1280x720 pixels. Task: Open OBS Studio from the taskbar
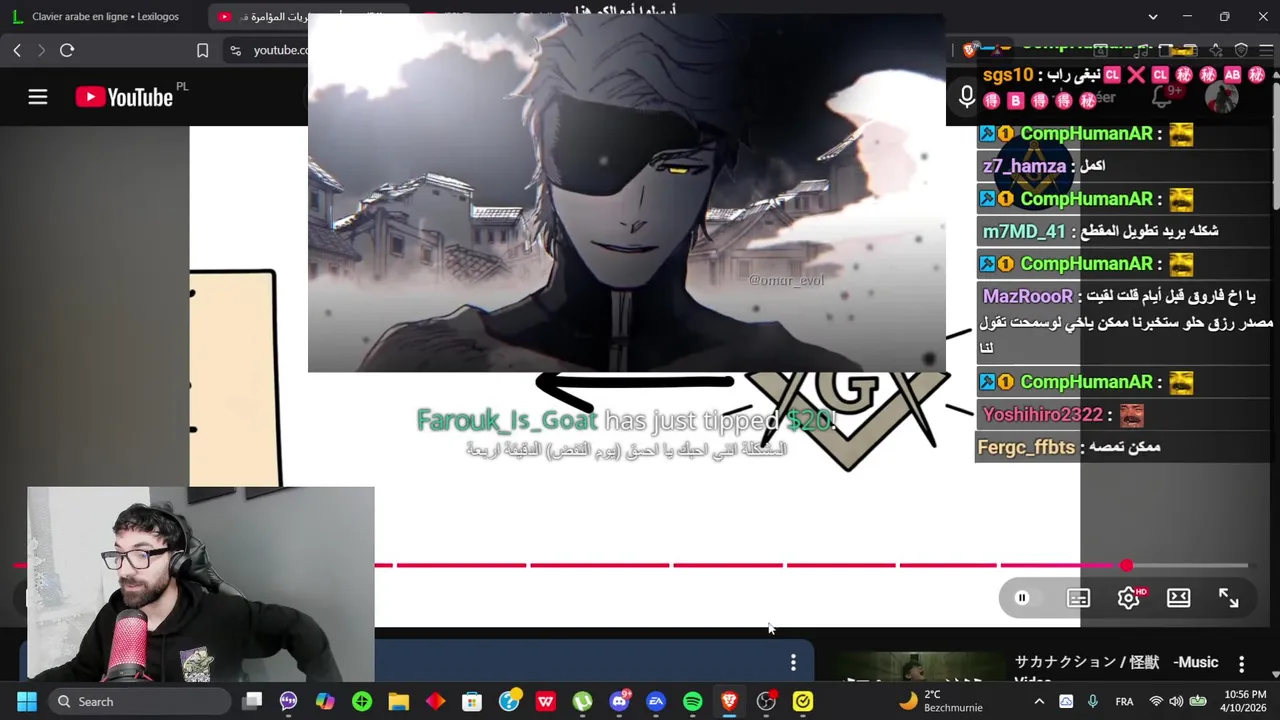[766, 701]
